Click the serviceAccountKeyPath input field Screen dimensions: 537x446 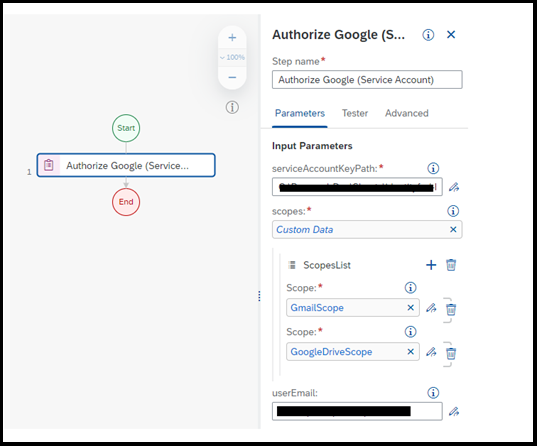tap(357, 187)
